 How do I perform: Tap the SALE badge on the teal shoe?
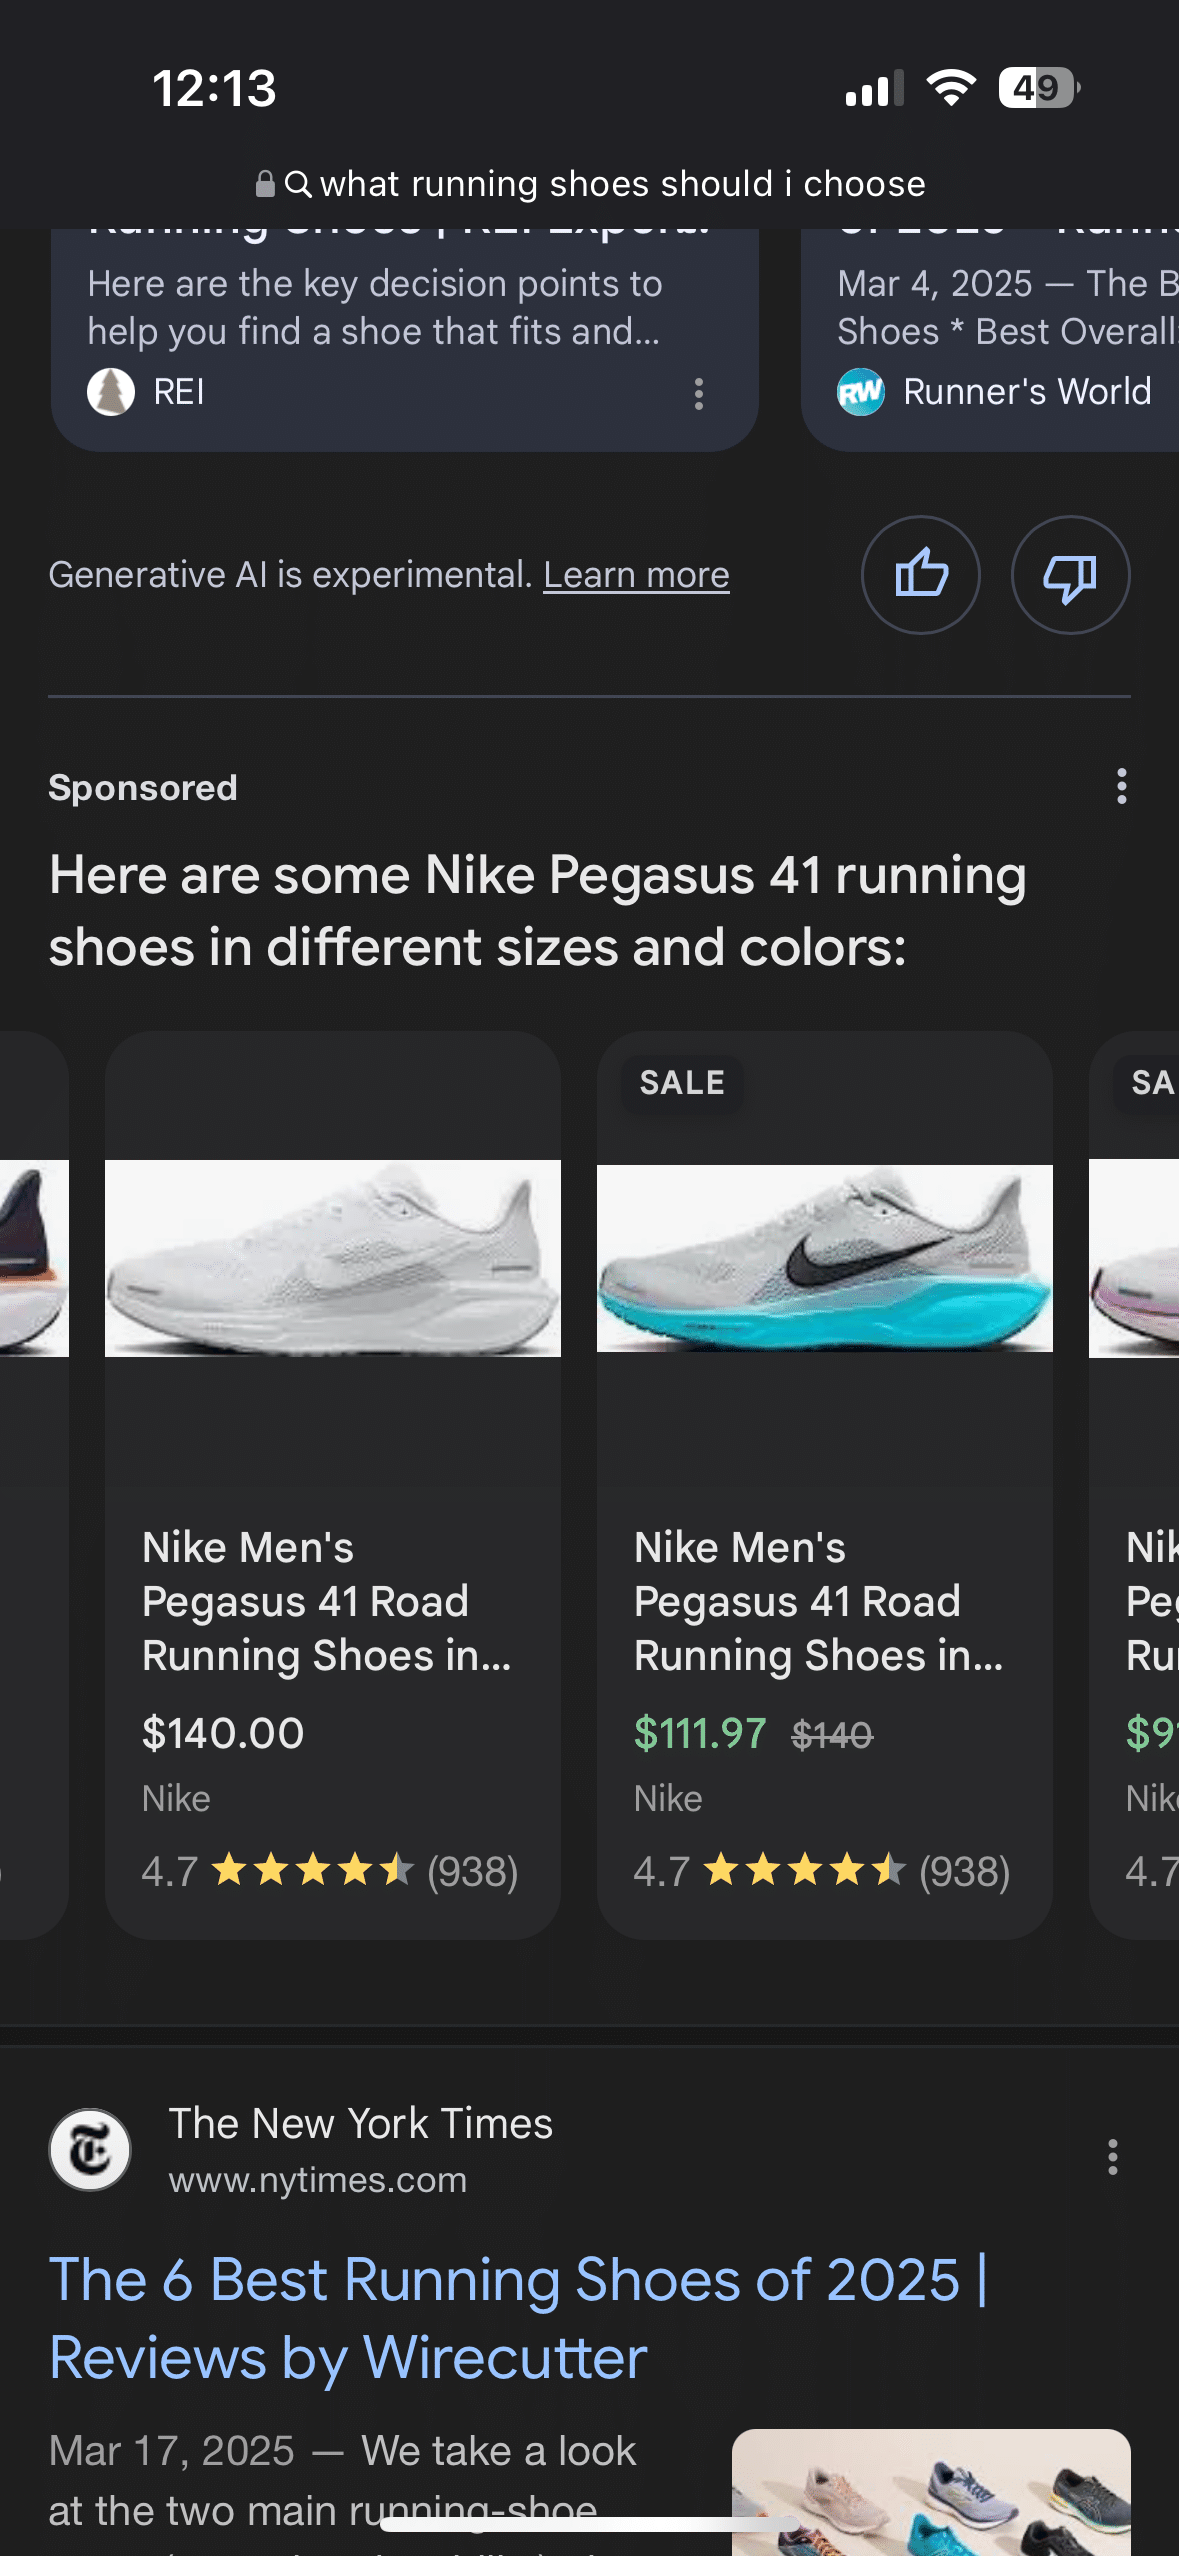point(682,1083)
